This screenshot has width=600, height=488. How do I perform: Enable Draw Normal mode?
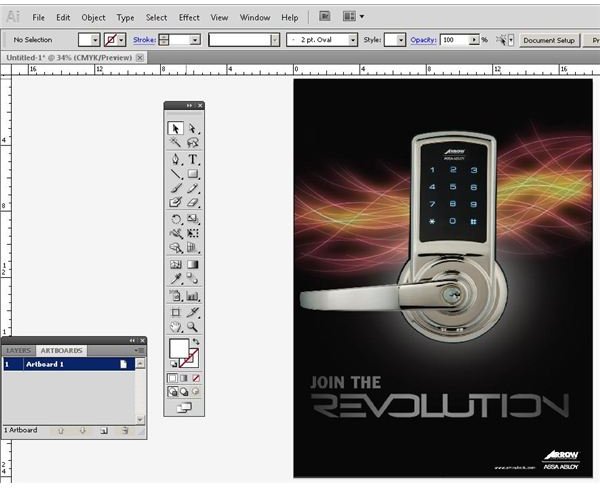[x=173, y=392]
